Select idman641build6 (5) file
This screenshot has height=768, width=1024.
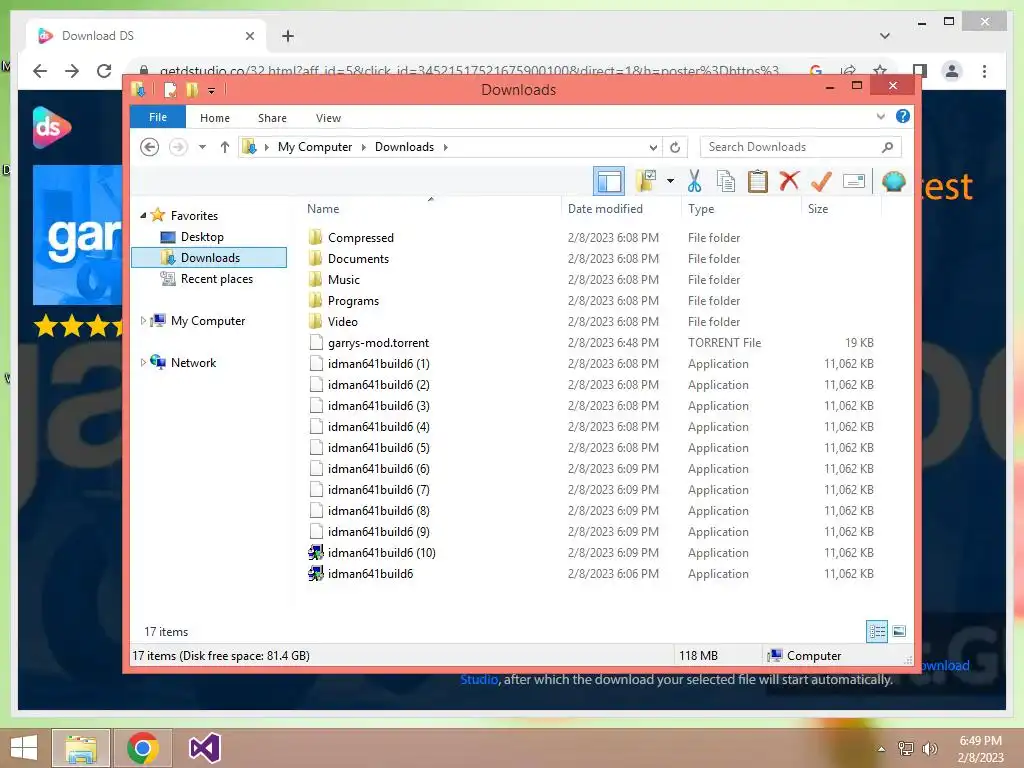[378, 448]
